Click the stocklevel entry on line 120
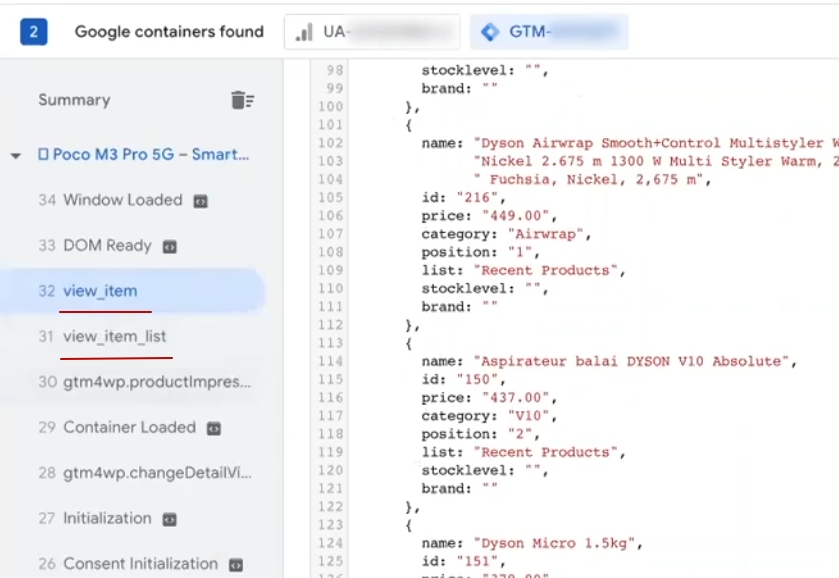 click(485, 471)
